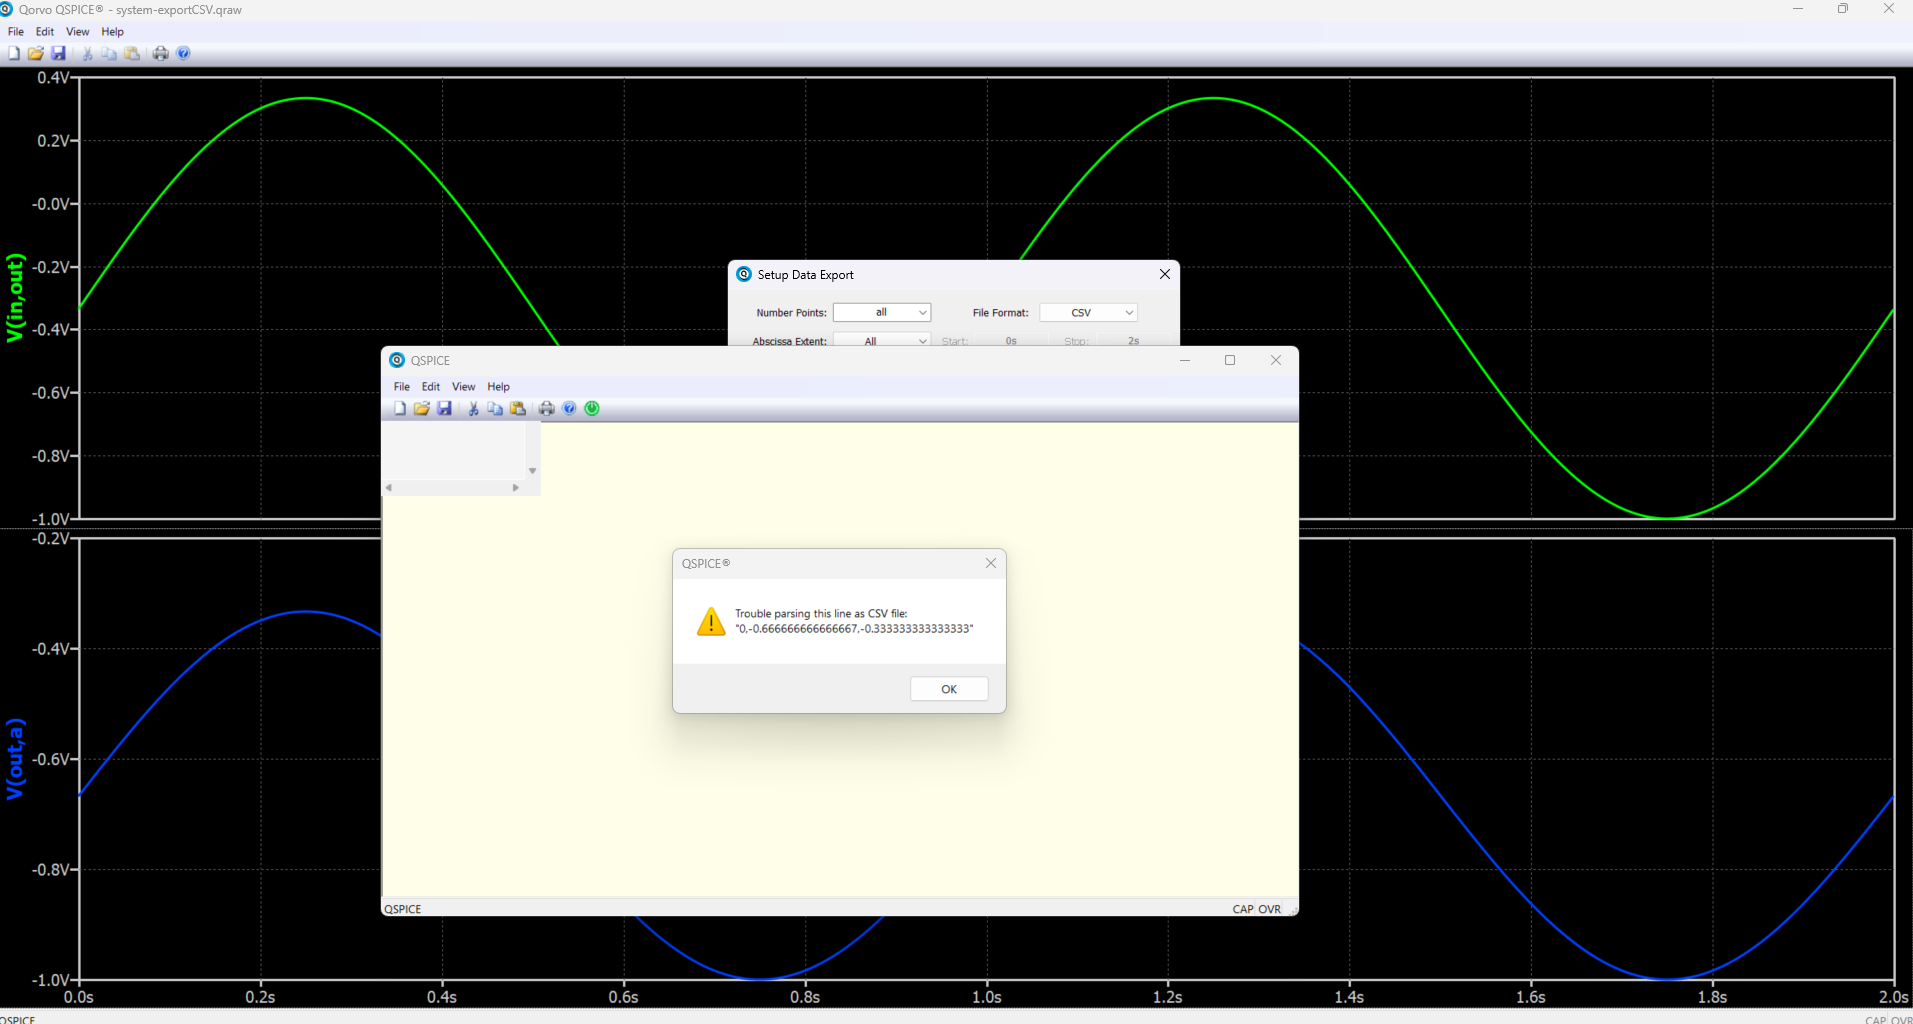1913x1024 pixels.
Task: Click scroll left arrow in small side panel
Action: 389,488
